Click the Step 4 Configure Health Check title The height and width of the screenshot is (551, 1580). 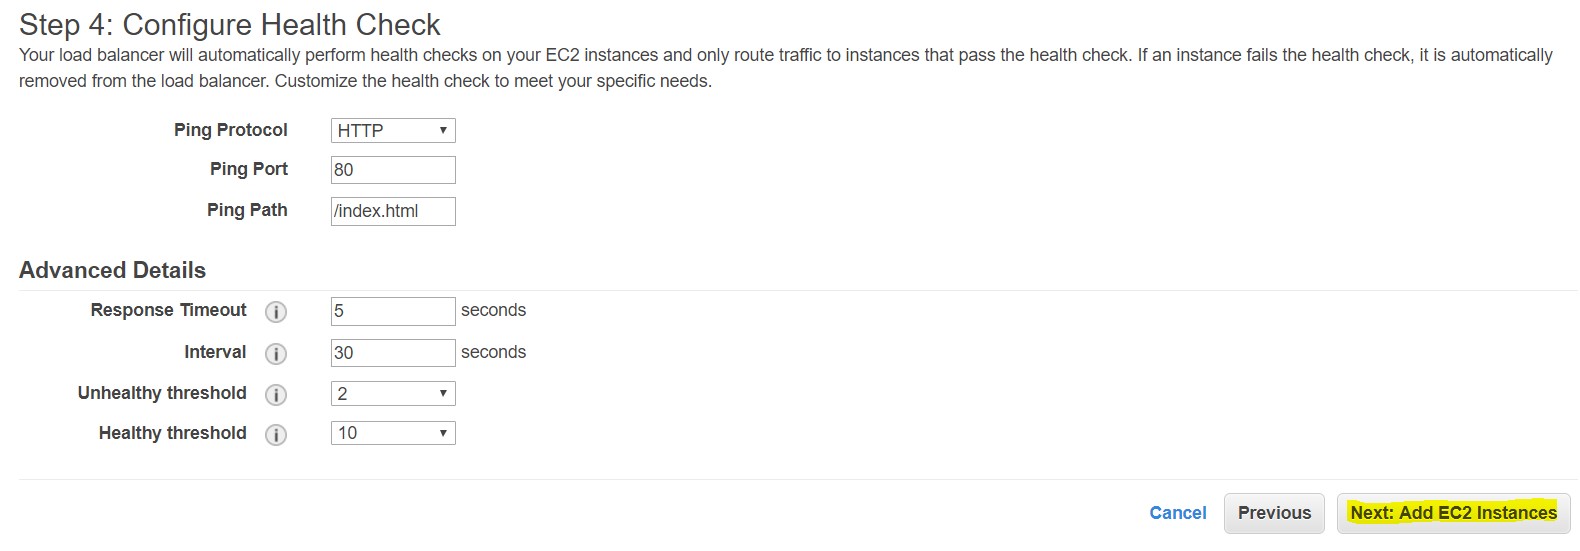coord(230,25)
